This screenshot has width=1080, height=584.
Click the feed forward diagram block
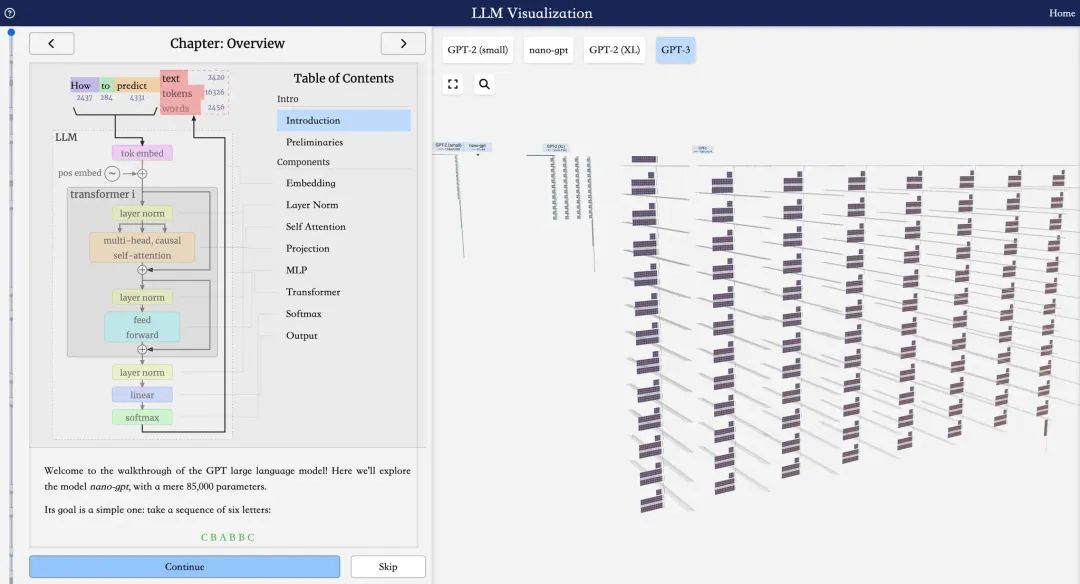tap(142, 327)
